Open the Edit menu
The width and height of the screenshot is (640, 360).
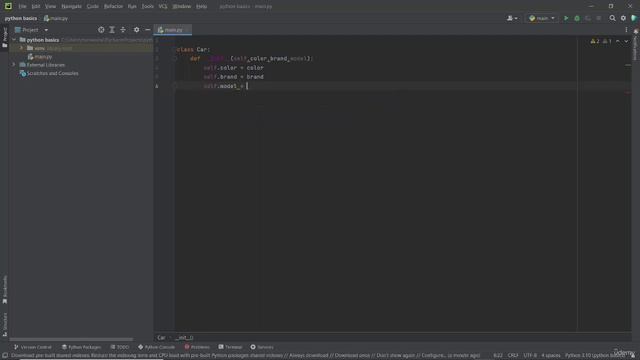pos(36,7)
